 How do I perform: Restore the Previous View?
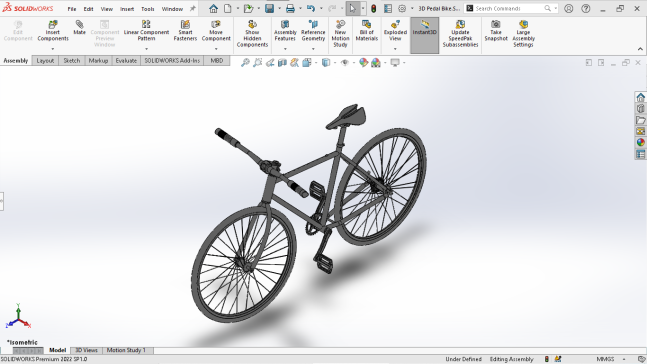pyautogui.click(x=270, y=62)
